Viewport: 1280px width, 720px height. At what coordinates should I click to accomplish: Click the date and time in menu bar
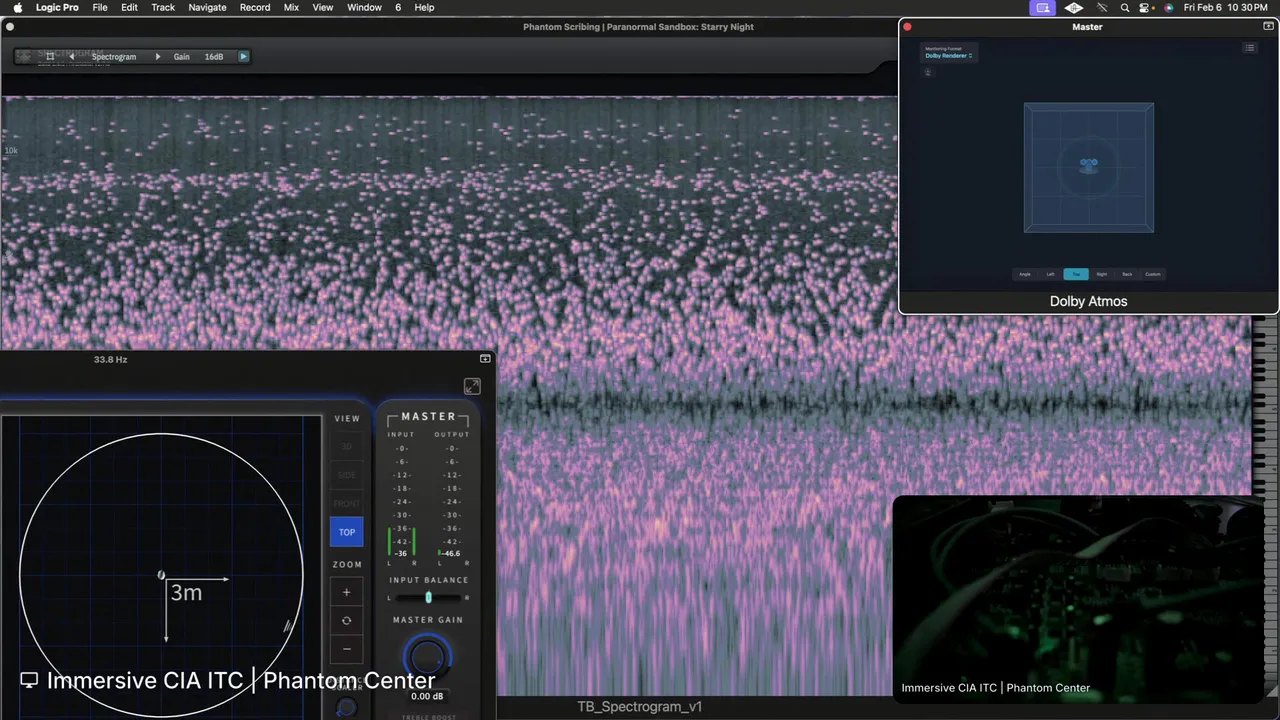[1226, 7]
